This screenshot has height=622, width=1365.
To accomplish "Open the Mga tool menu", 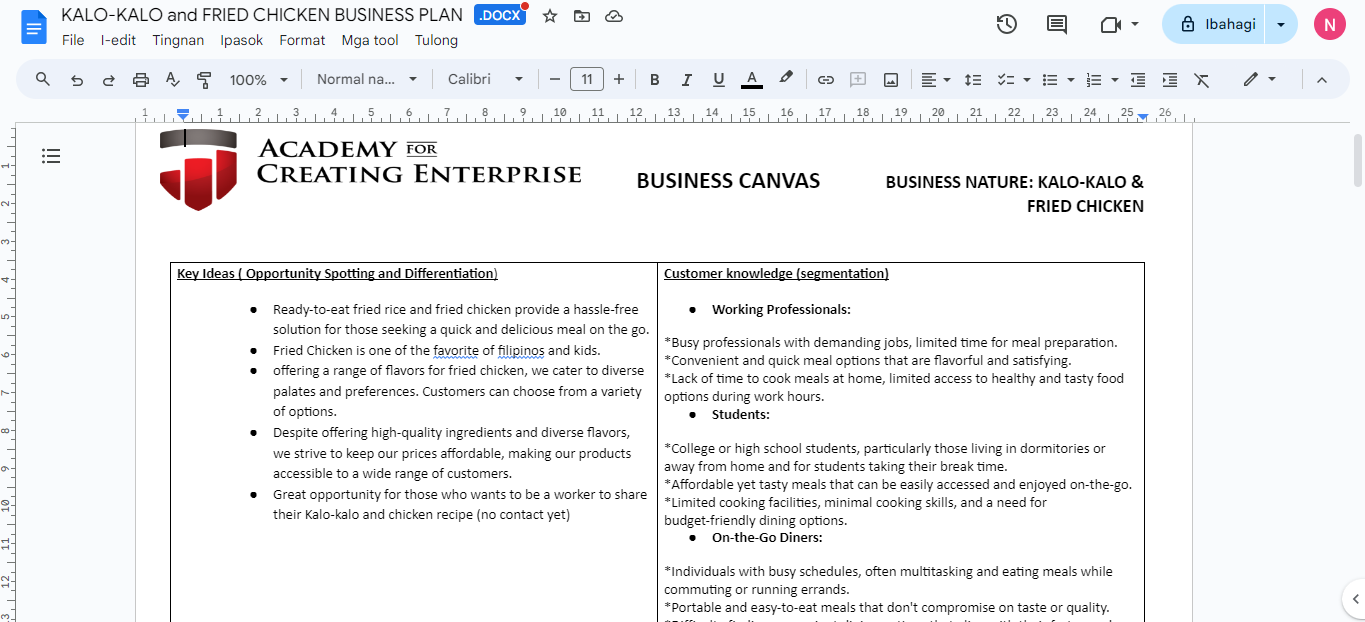I will tap(370, 40).
